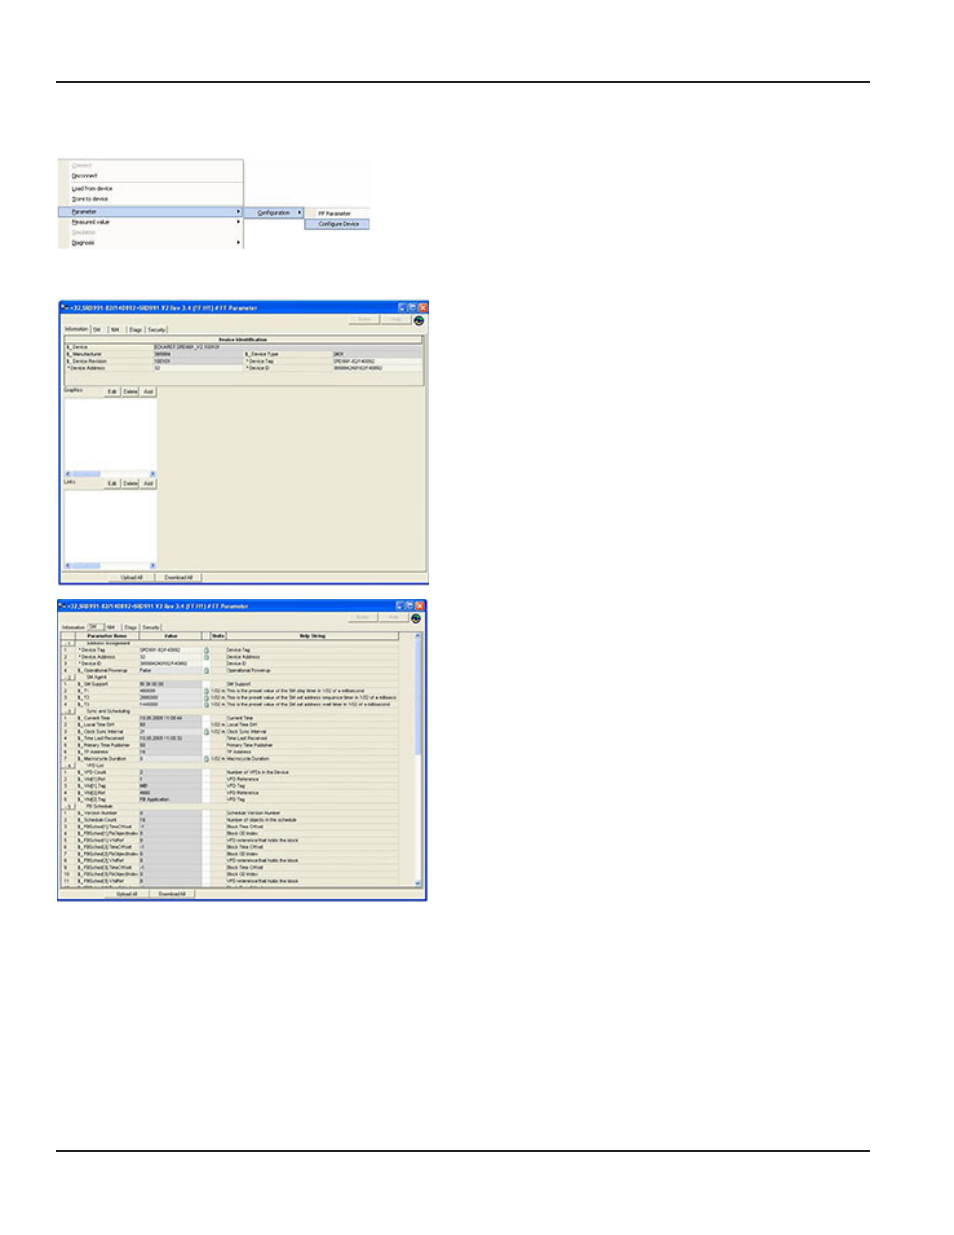Click Delete button beside Graphics list
Screen dimensions: 954x1235
pyautogui.click(x=130, y=392)
